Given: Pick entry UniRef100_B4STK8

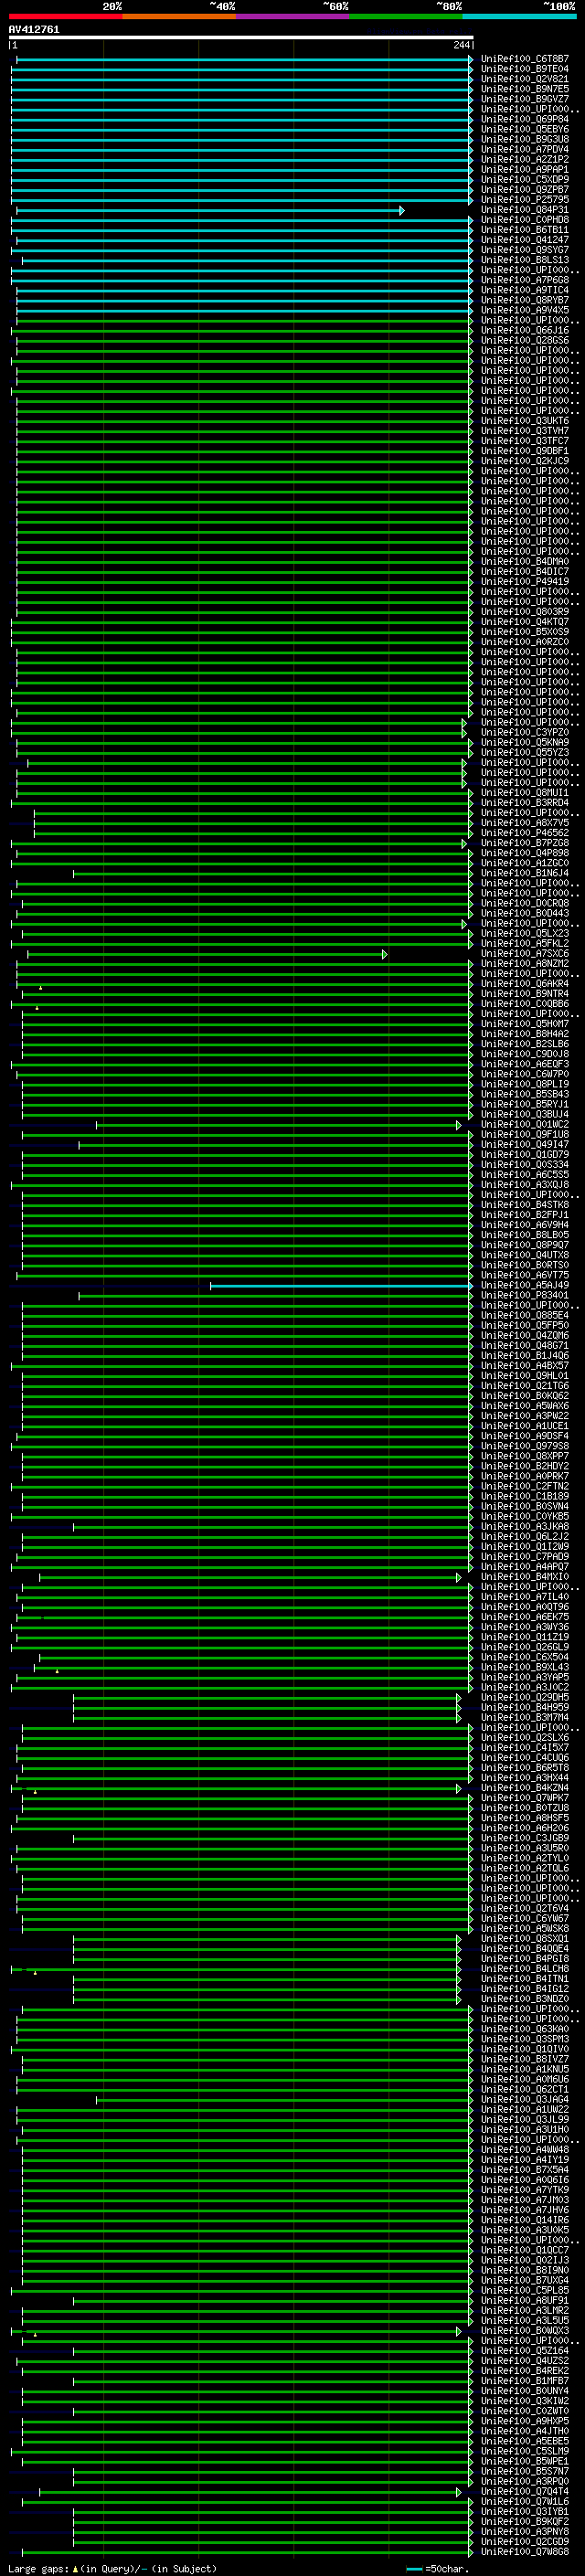Looking at the screenshot, I should point(524,1204).
